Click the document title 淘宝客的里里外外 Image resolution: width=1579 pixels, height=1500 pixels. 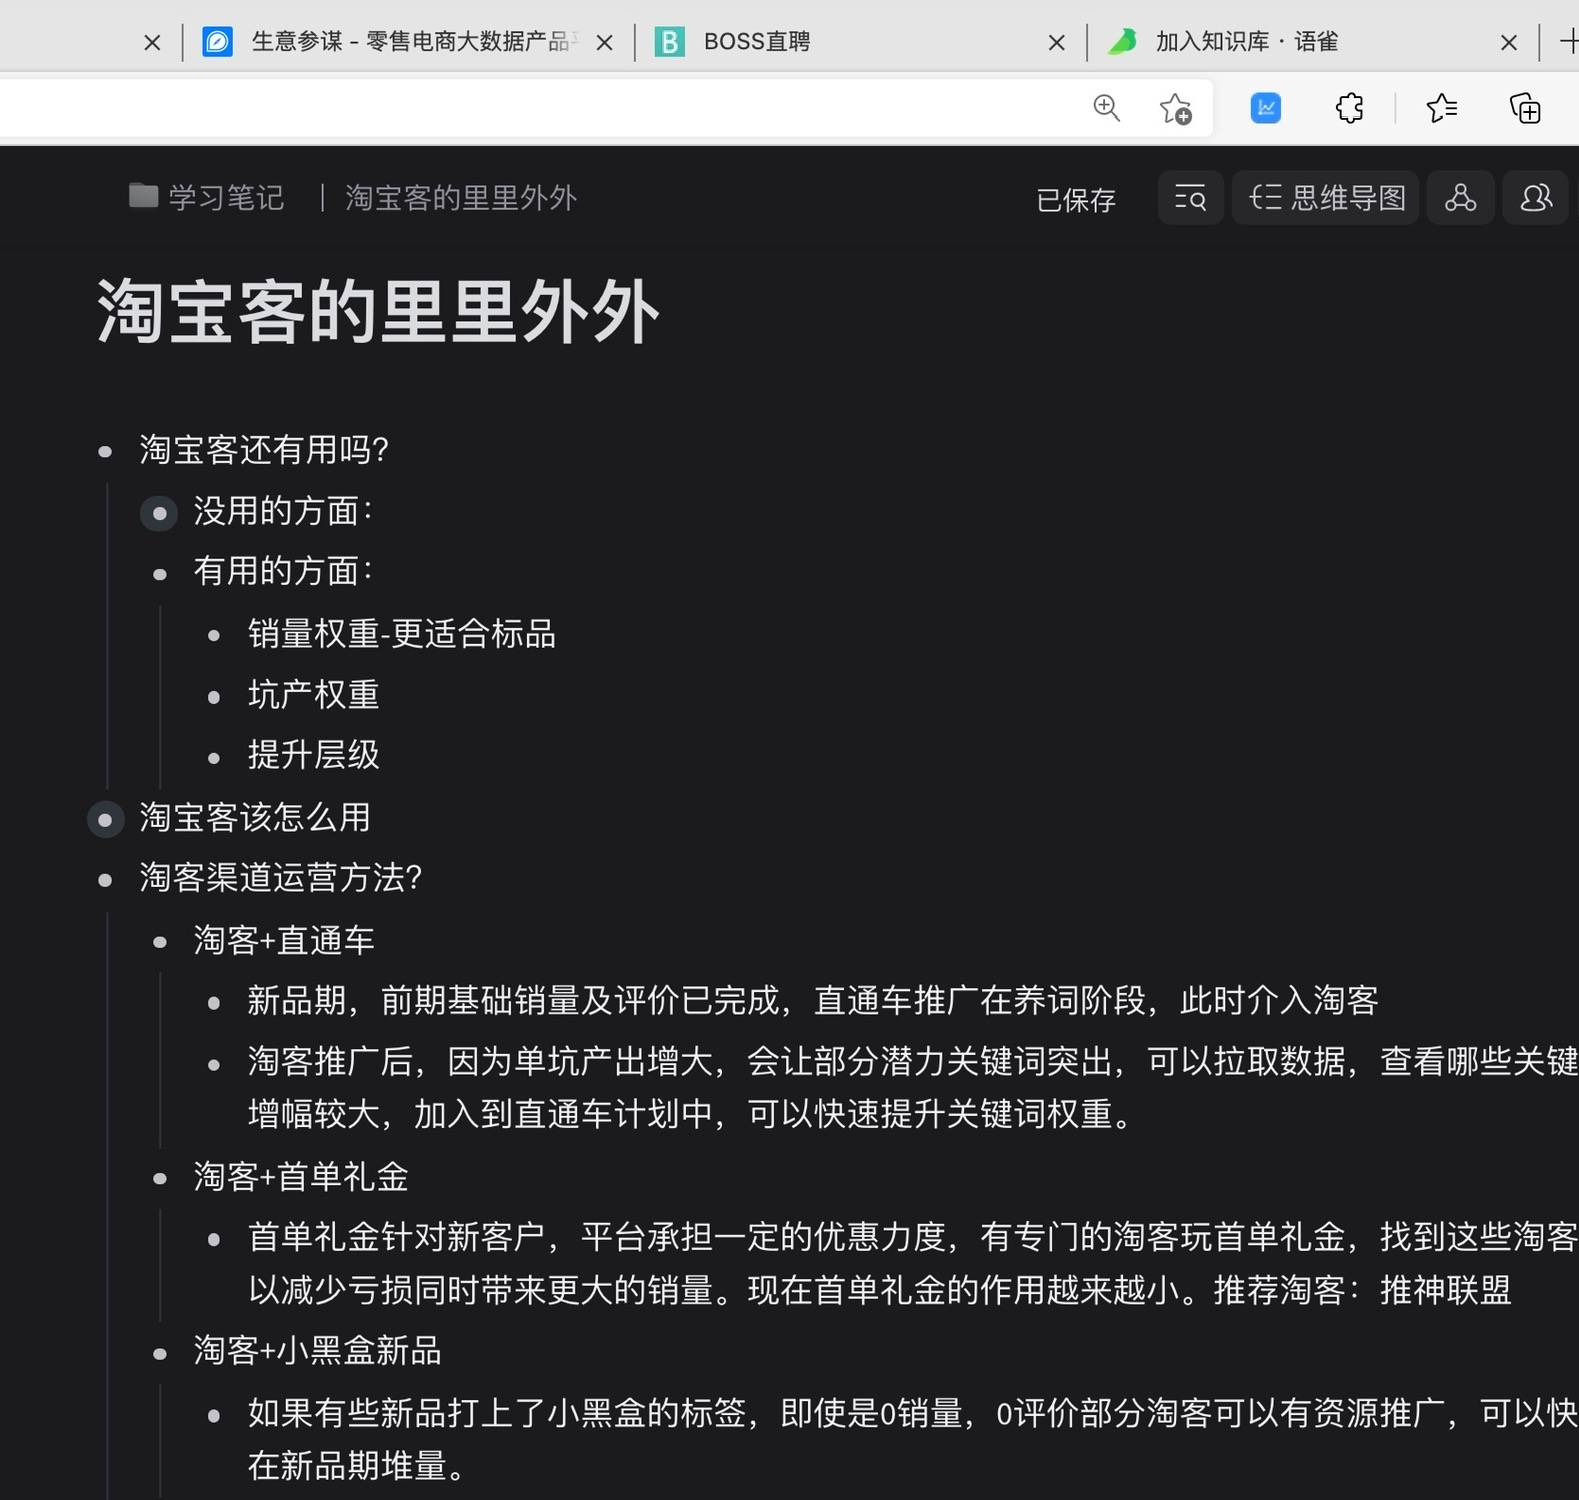[x=377, y=312]
